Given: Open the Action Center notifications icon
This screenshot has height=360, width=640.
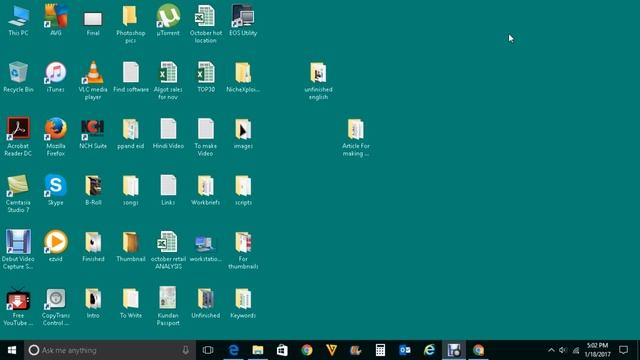Looking at the screenshot, I should click(623, 350).
